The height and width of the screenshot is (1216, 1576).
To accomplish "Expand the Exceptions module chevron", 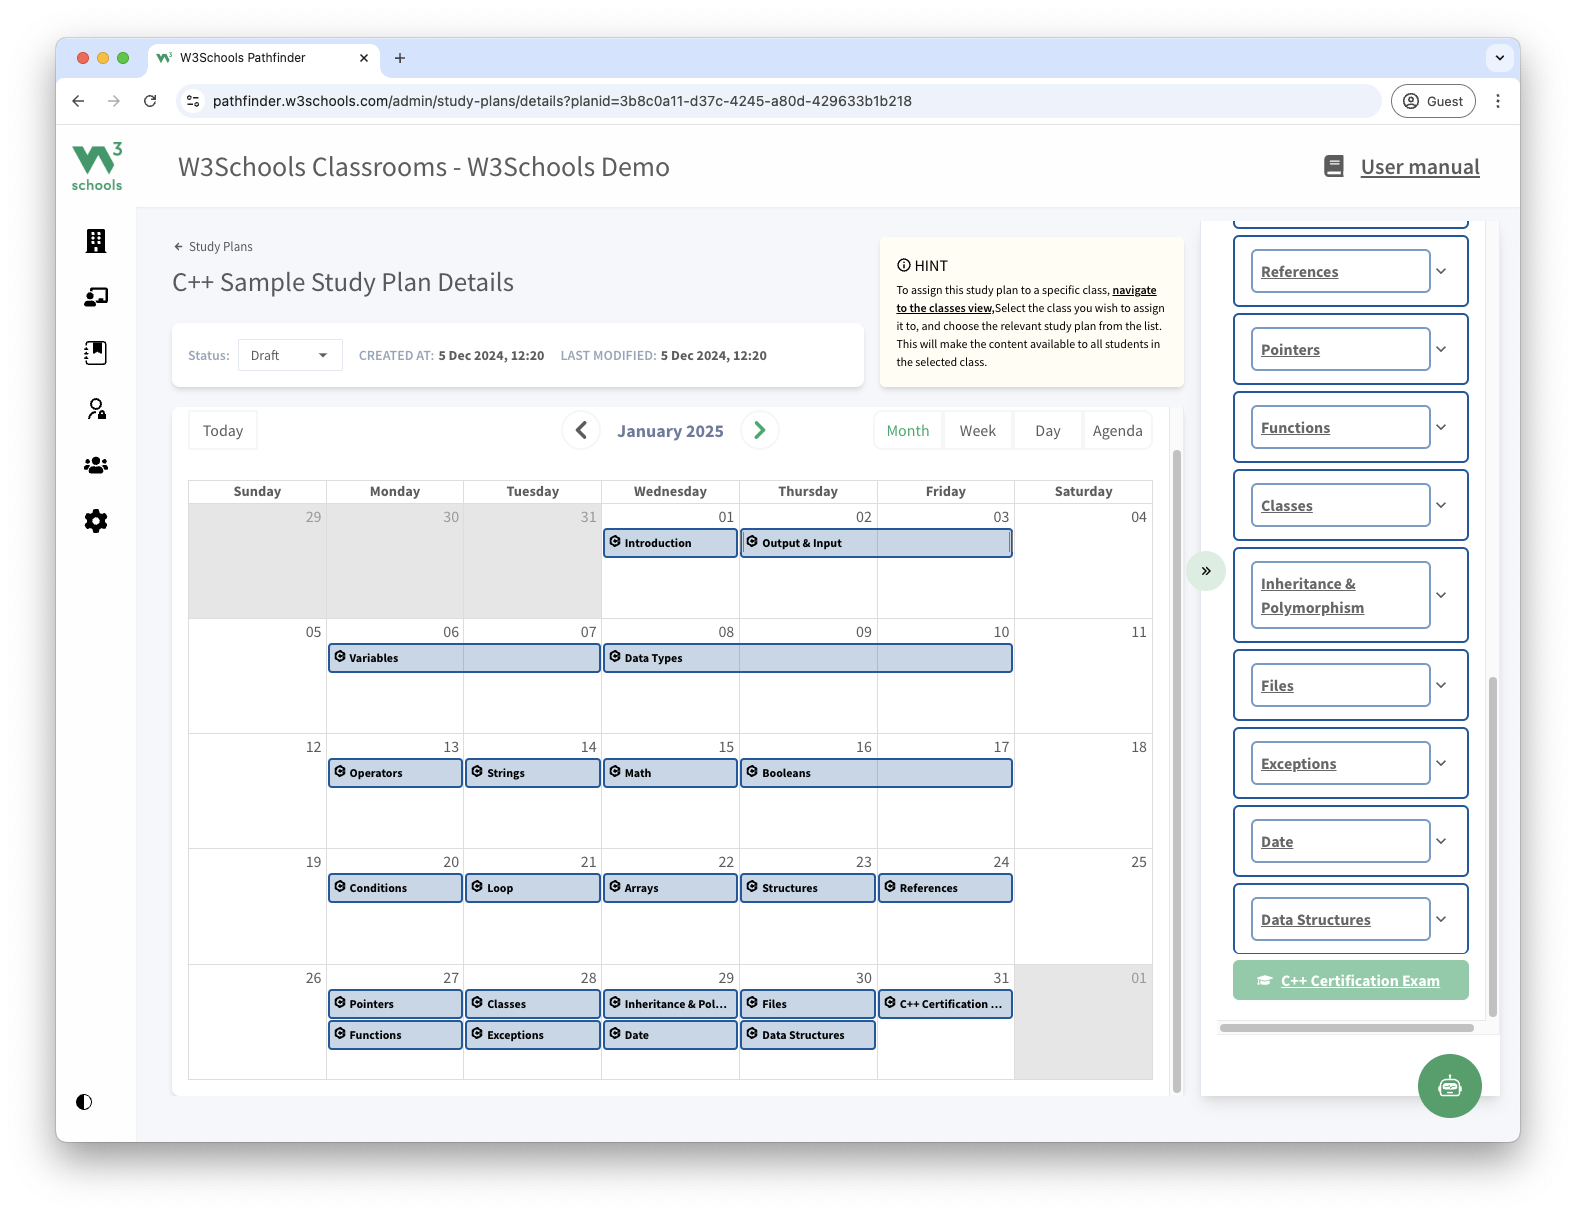I will pyautogui.click(x=1441, y=763).
